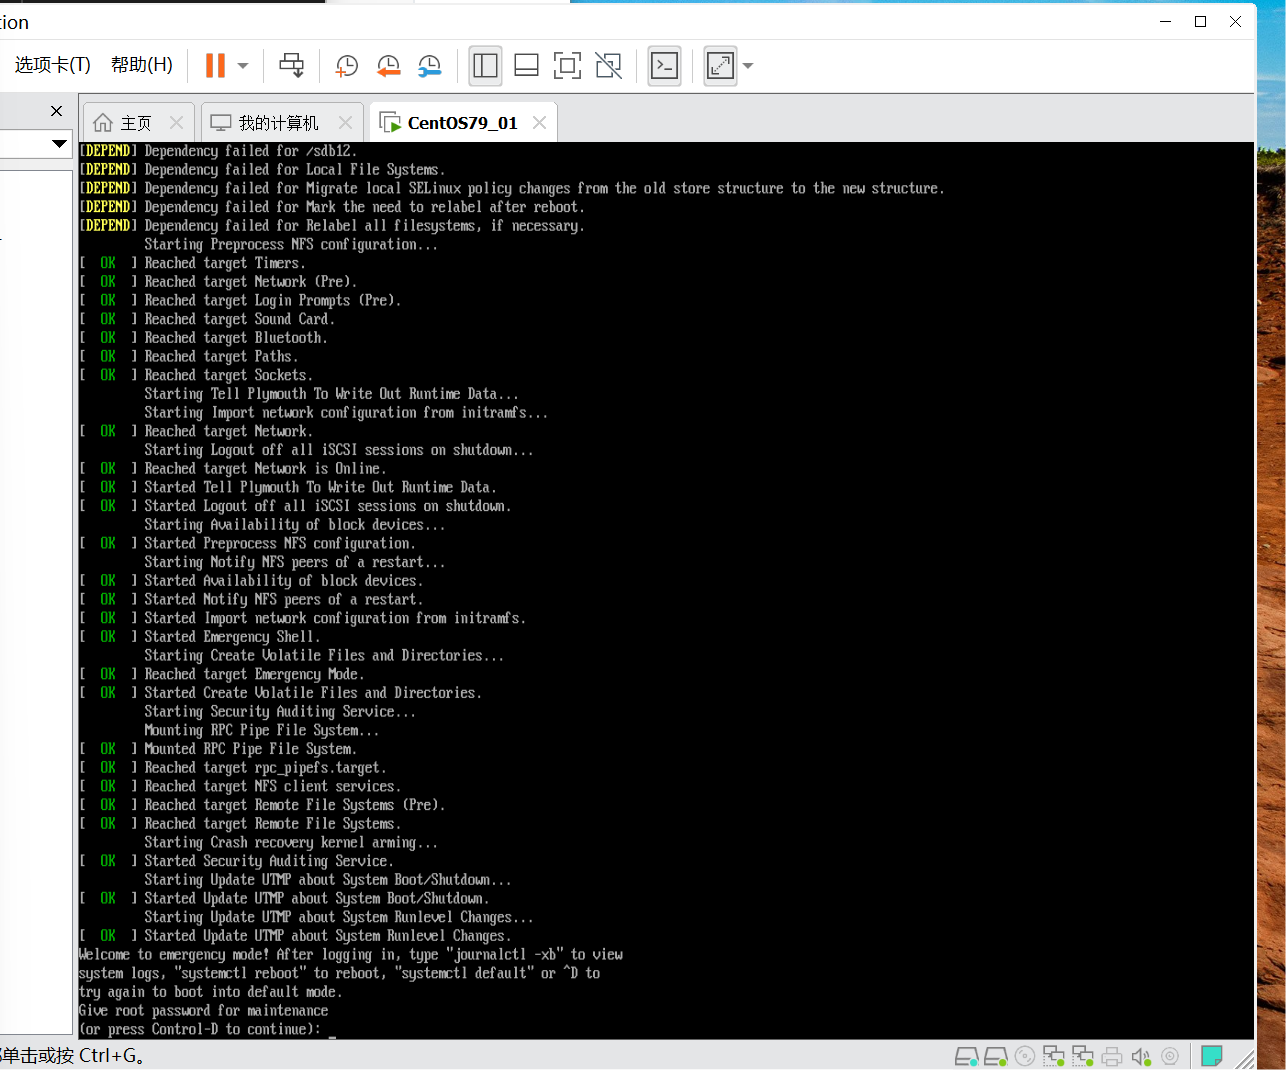The width and height of the screenshot is (1286, 1070).
Task: Click the second network adapter status icon
Action: pos(1083,1056)
